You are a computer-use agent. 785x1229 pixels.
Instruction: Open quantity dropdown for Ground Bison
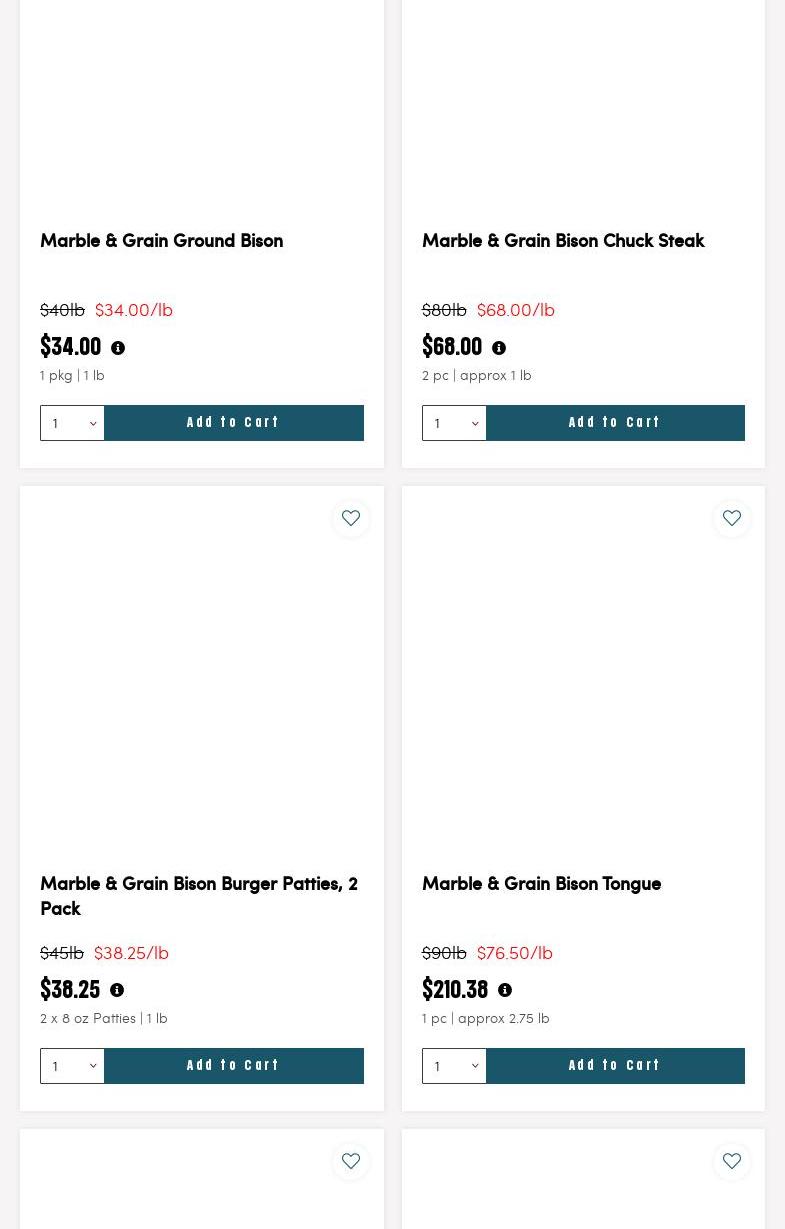tap(72, 423)
